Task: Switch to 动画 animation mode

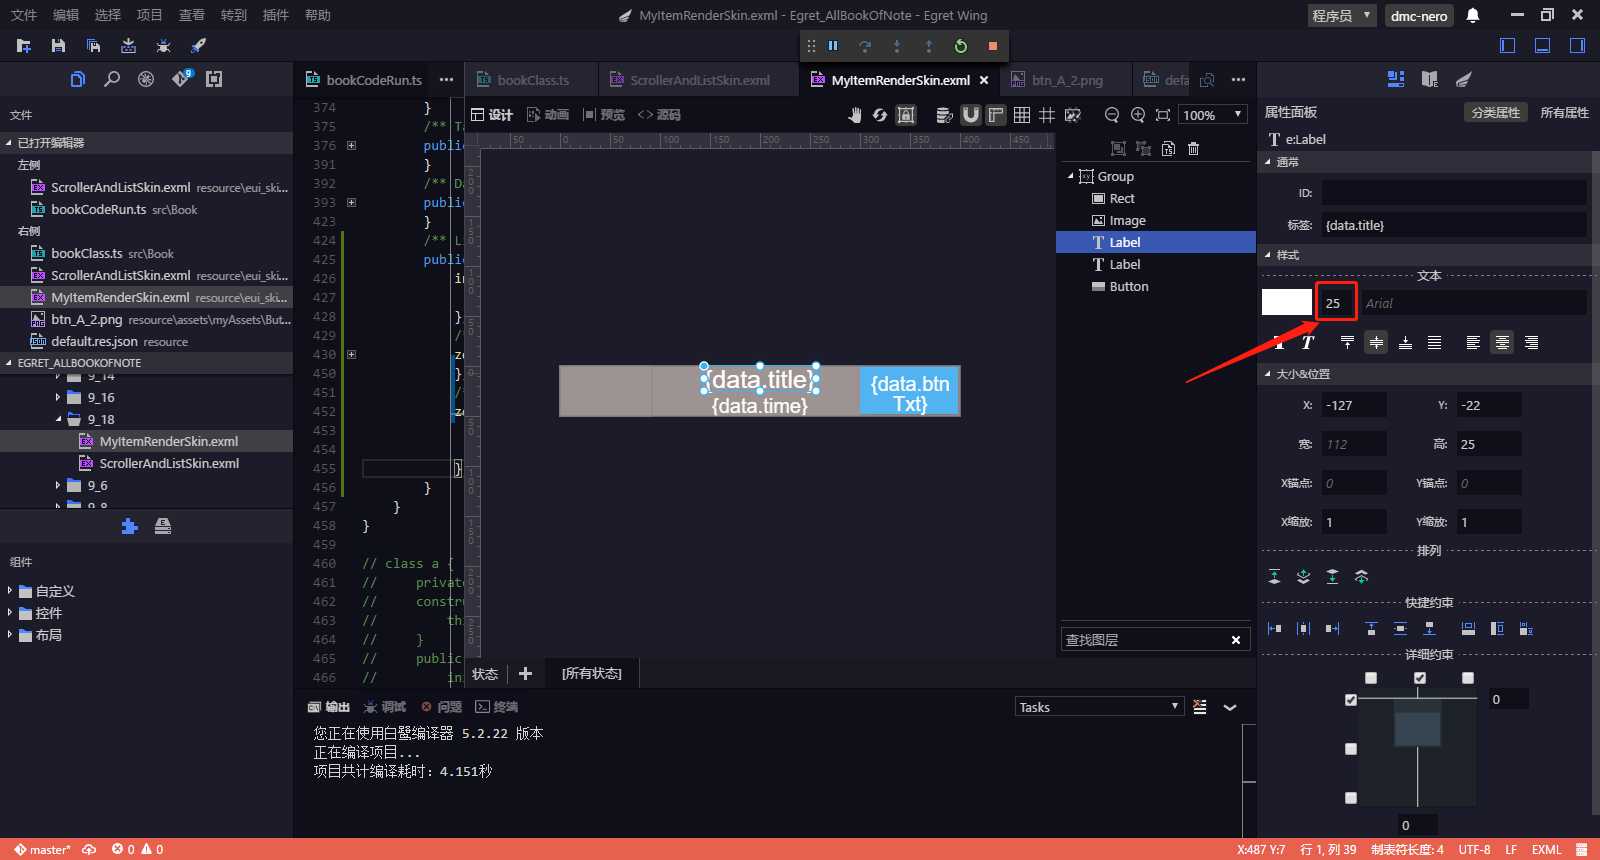Action: pyautogui.click(x=548, y=115)
